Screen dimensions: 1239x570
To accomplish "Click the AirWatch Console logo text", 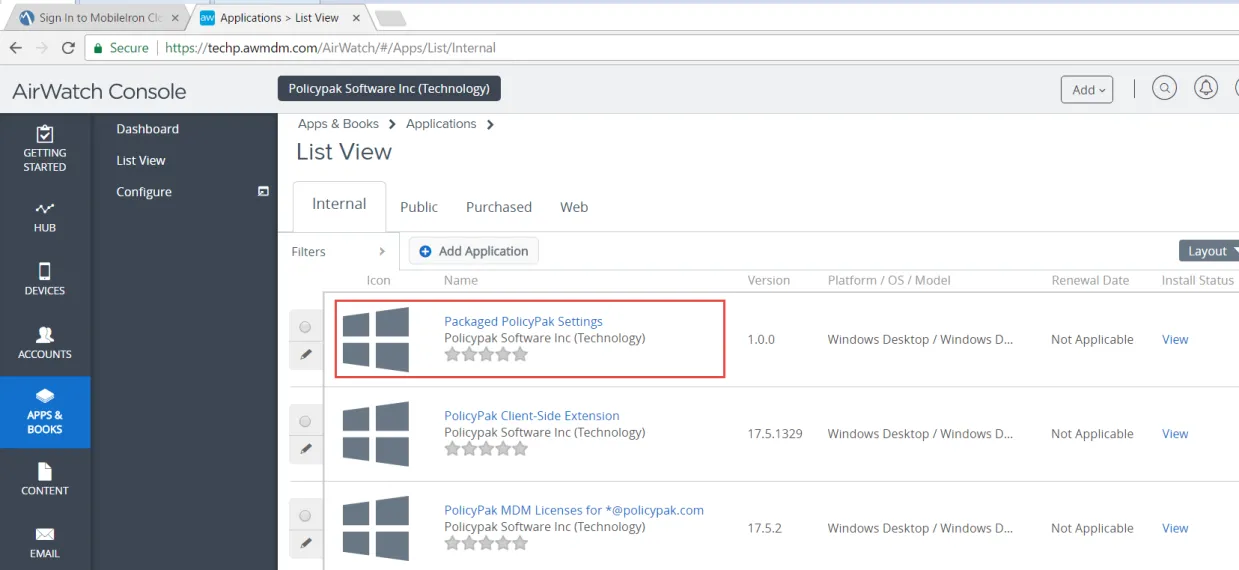I will click(99, 91).
